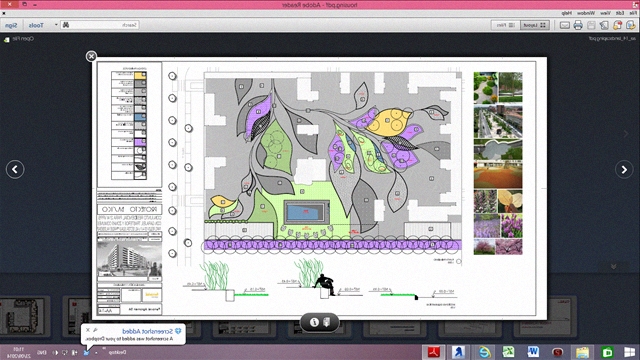Image resolution: width=640 pixels, height=360 pixels.
Task: Open the red round app in taskbar
Action: click(x=558, y=352)
